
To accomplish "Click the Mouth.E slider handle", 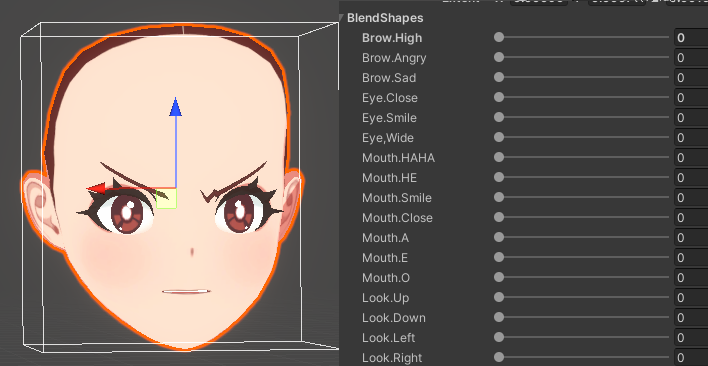I will pyautogui.click(x=499, y=257).
